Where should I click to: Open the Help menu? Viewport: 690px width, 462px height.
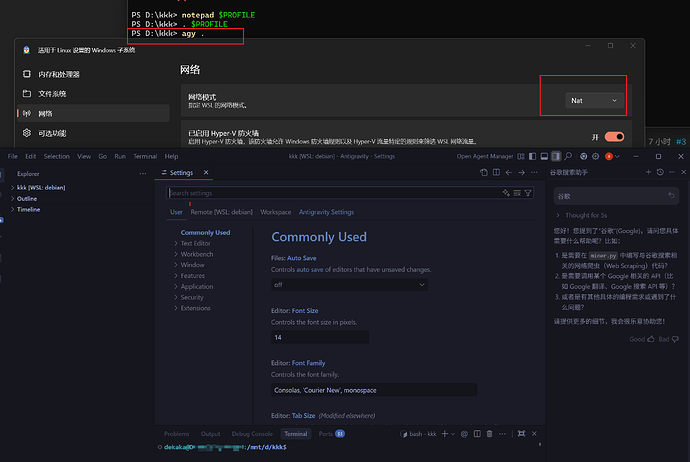point(171,156)
